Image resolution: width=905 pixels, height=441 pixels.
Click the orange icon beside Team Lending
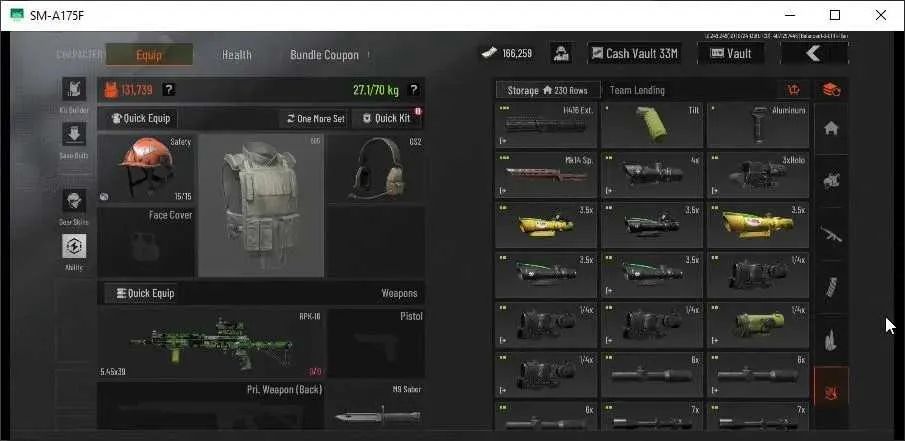point(795,89)
